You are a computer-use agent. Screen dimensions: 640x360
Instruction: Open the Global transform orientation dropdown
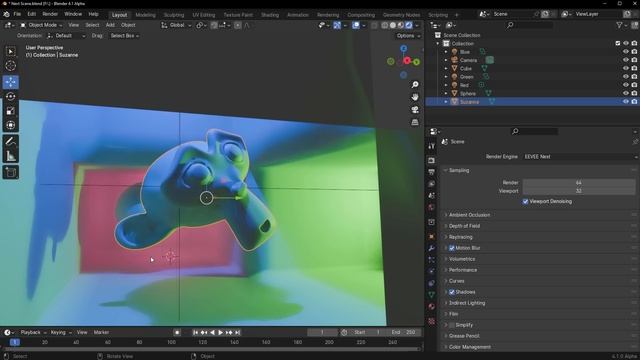point(176,25)
